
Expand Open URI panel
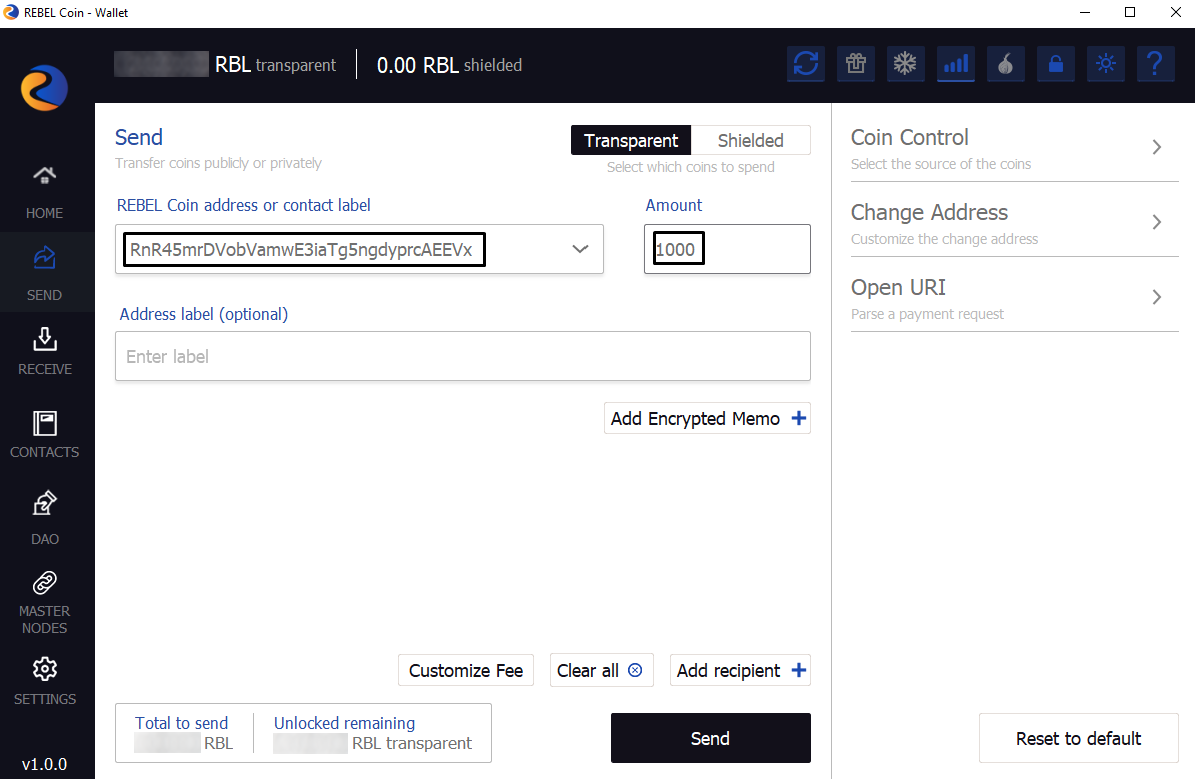1014,298
